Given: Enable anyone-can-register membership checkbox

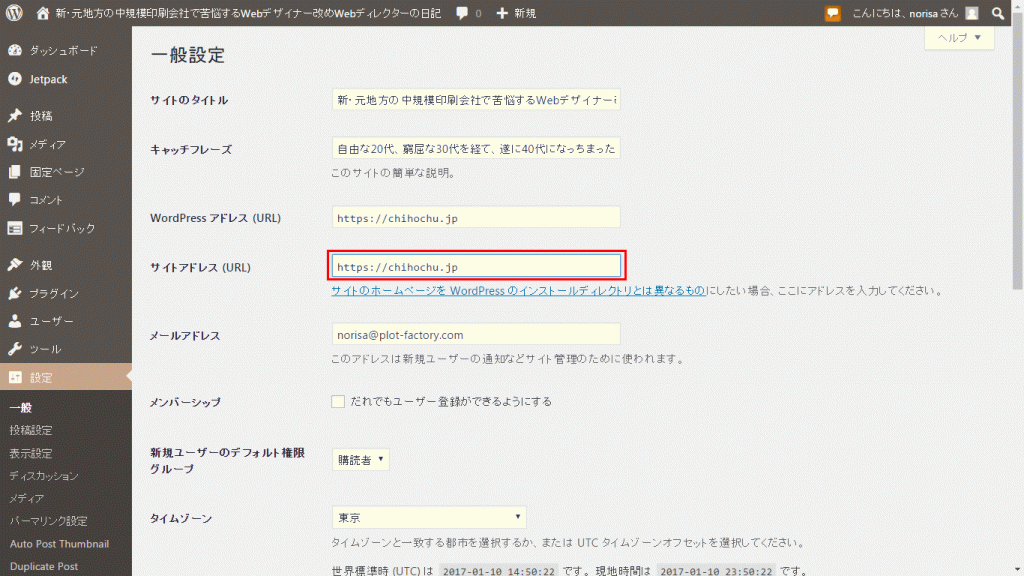Looking at the screenshot, I should pos(338,401).
